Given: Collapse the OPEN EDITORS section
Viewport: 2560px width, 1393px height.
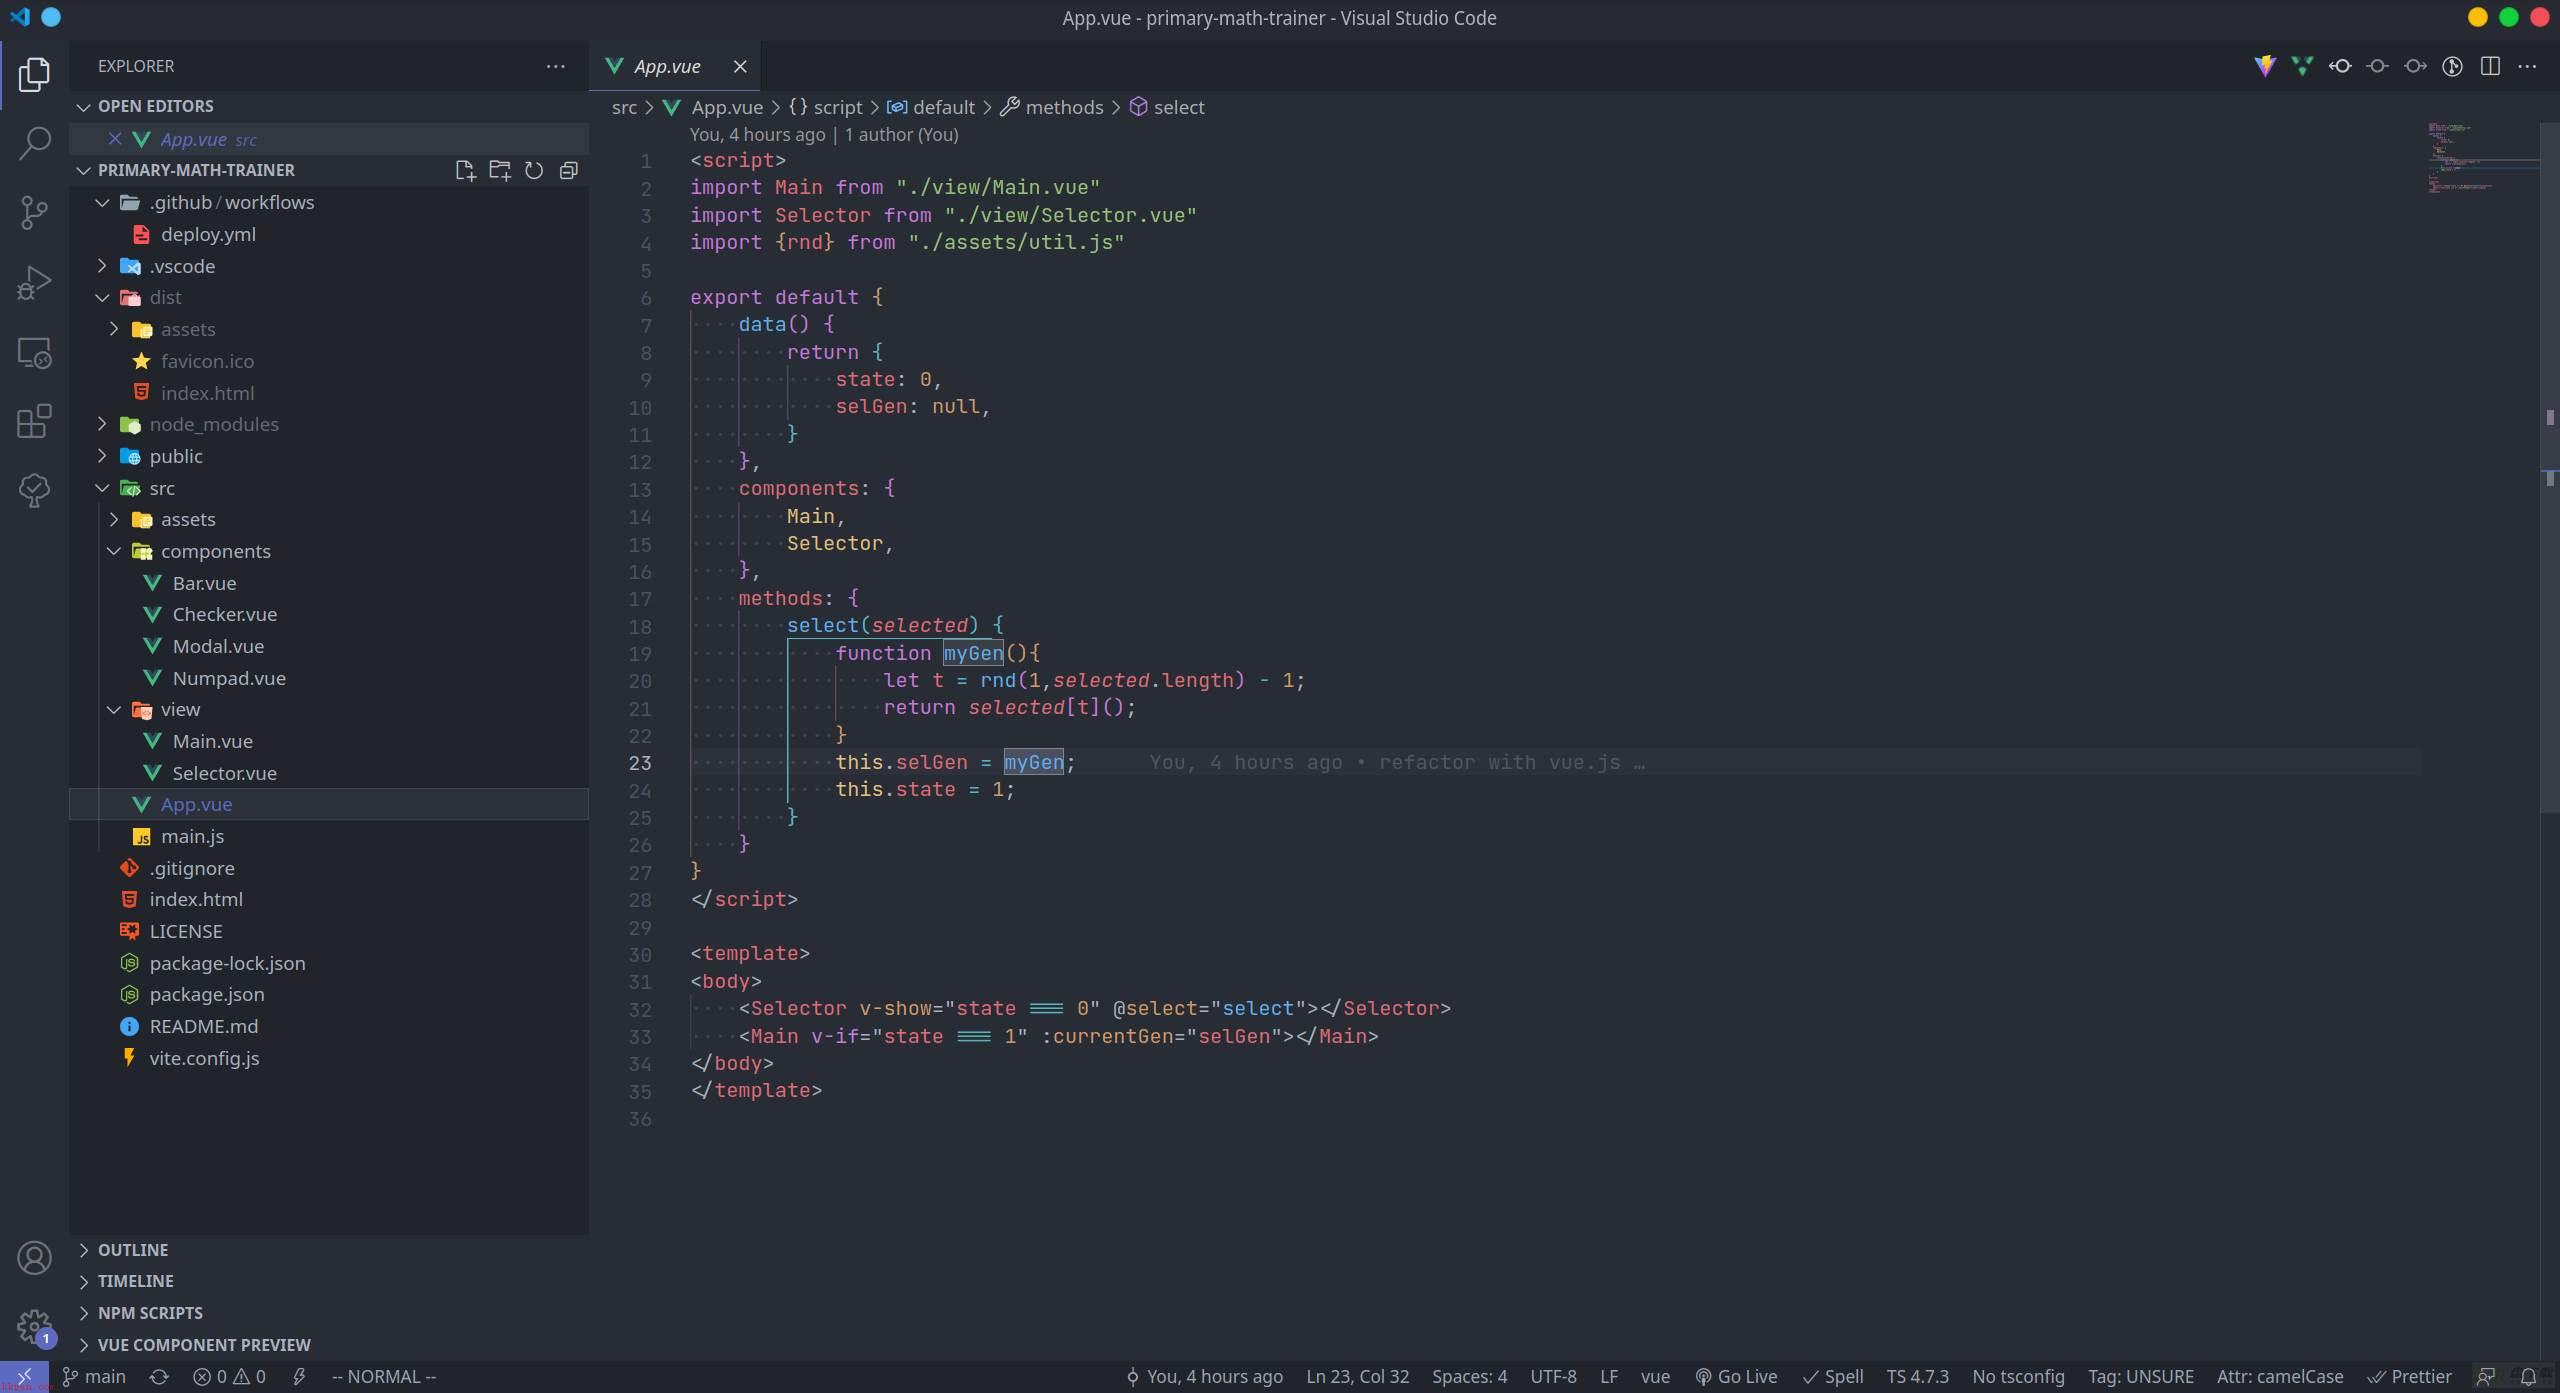Looking at the screenshot, I should coord(329,106).
